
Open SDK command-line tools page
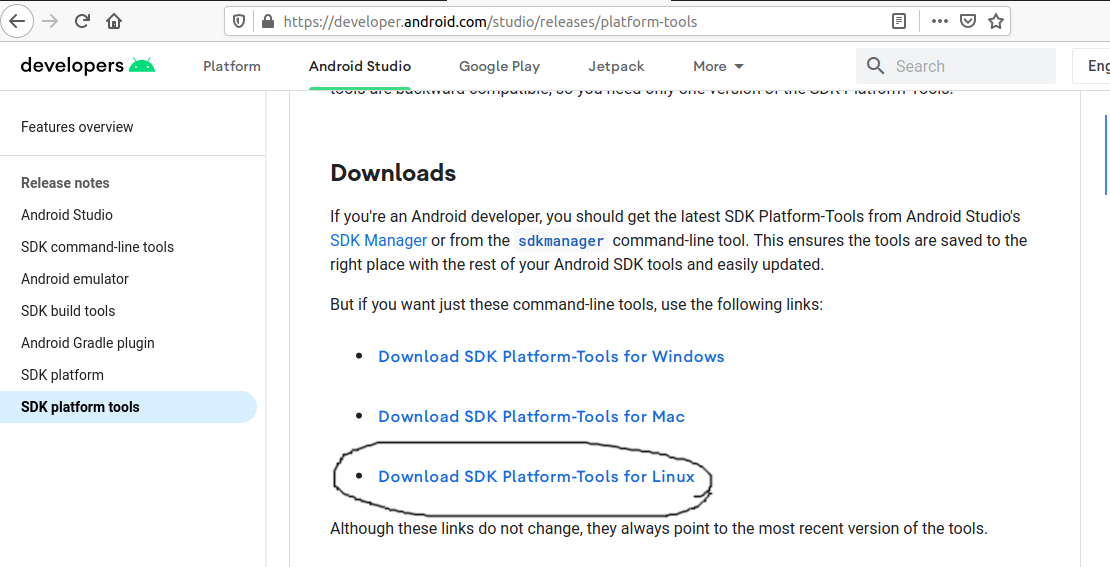point(97,246)
